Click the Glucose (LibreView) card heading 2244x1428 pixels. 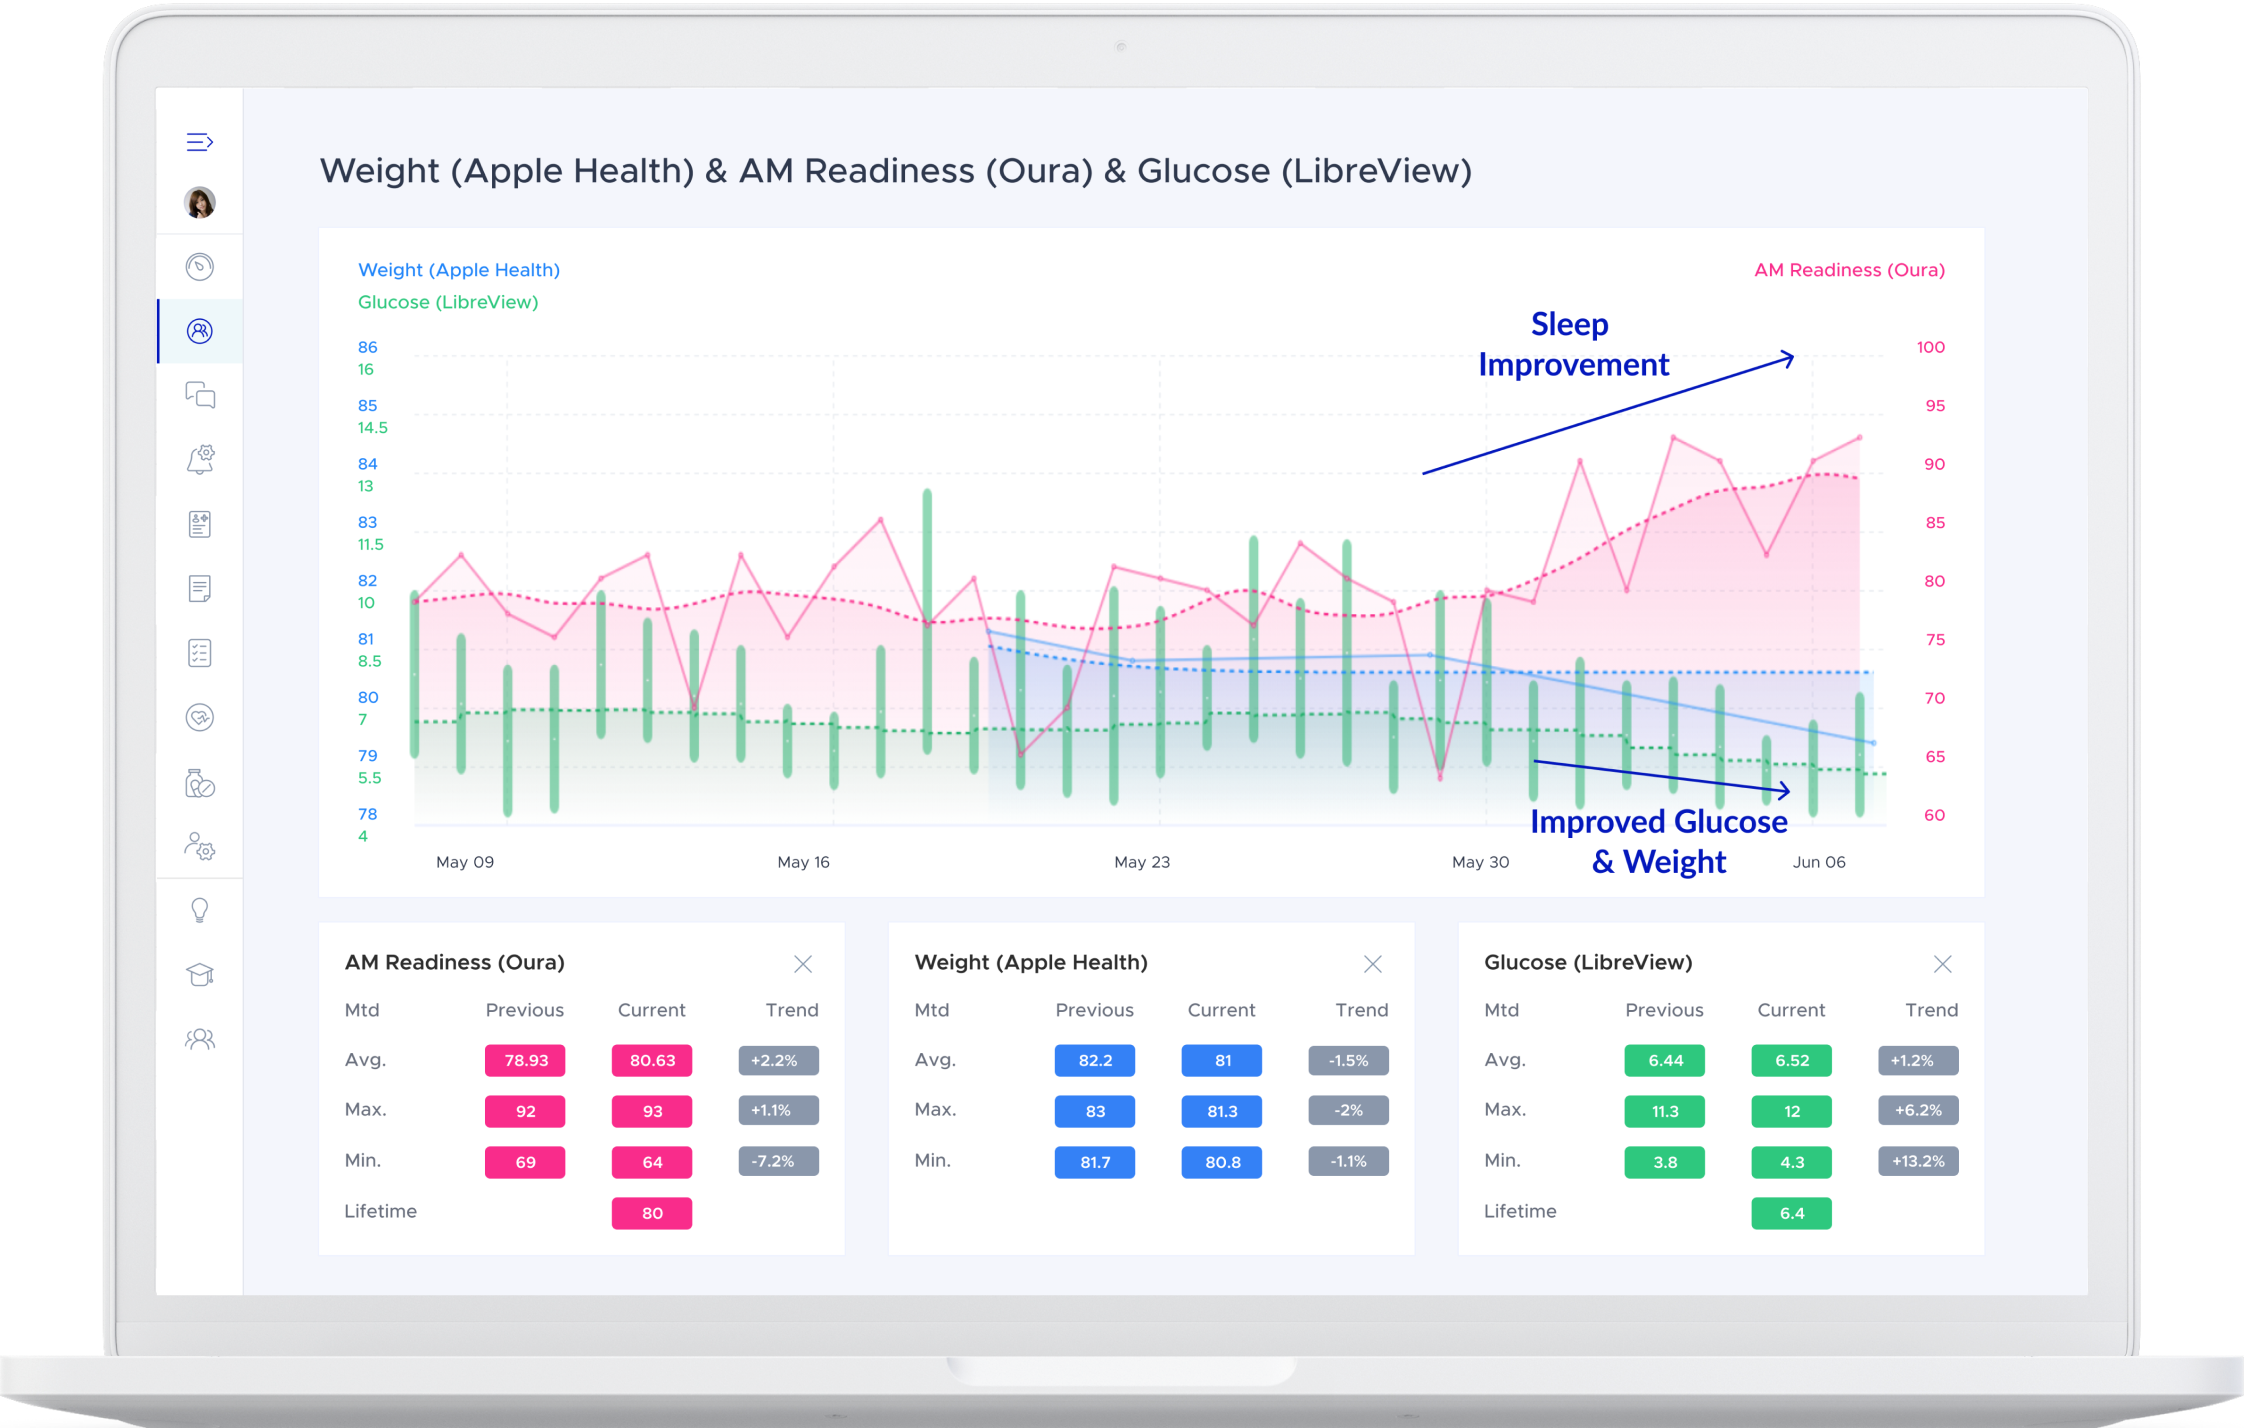click(x=1588, y=962)
